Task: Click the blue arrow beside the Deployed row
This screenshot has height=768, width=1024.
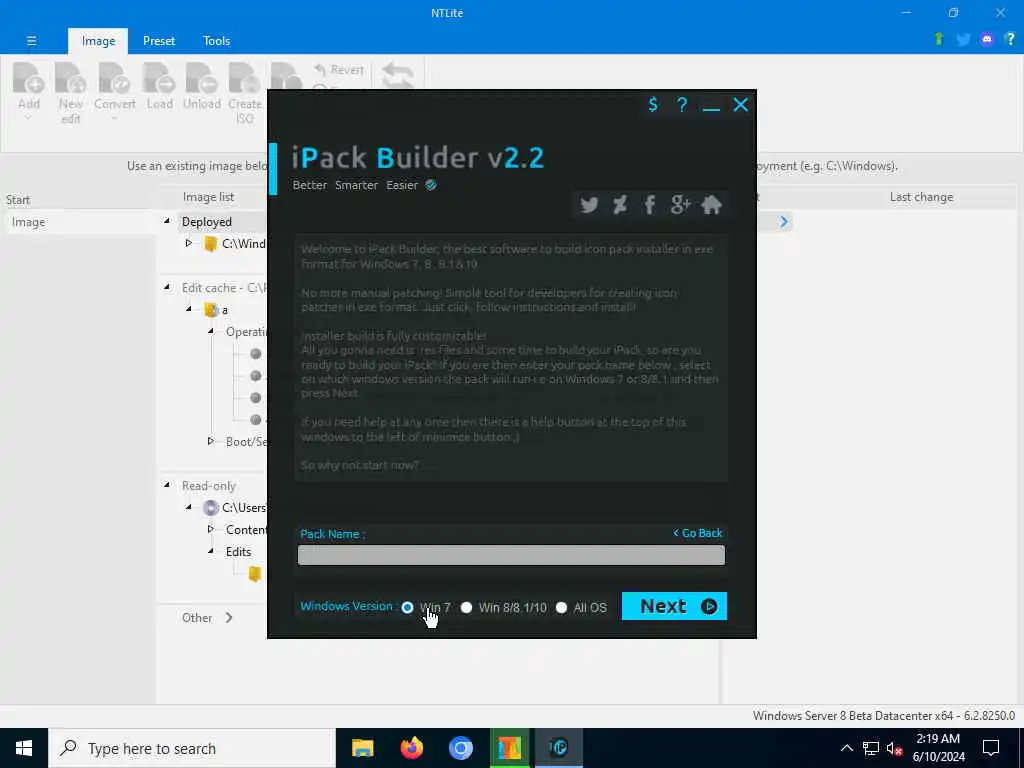Action: tap(784, 222)
